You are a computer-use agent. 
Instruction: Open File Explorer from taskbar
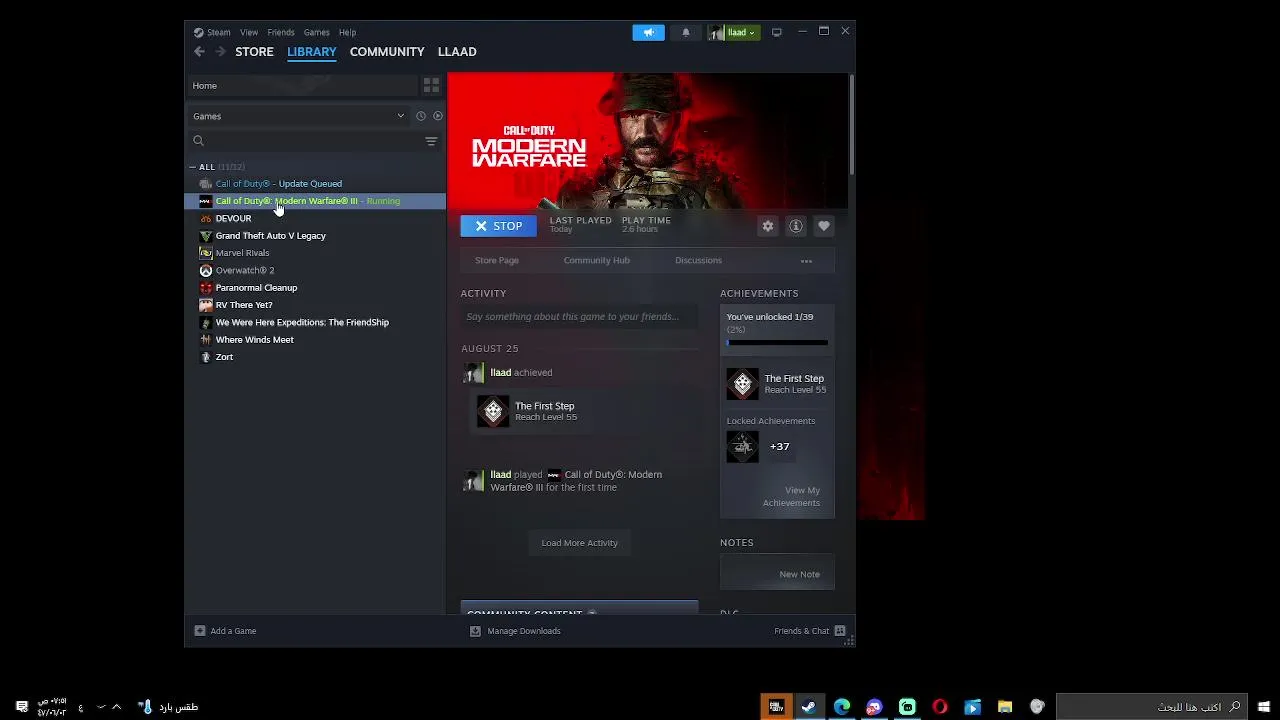pos(1005,707)
